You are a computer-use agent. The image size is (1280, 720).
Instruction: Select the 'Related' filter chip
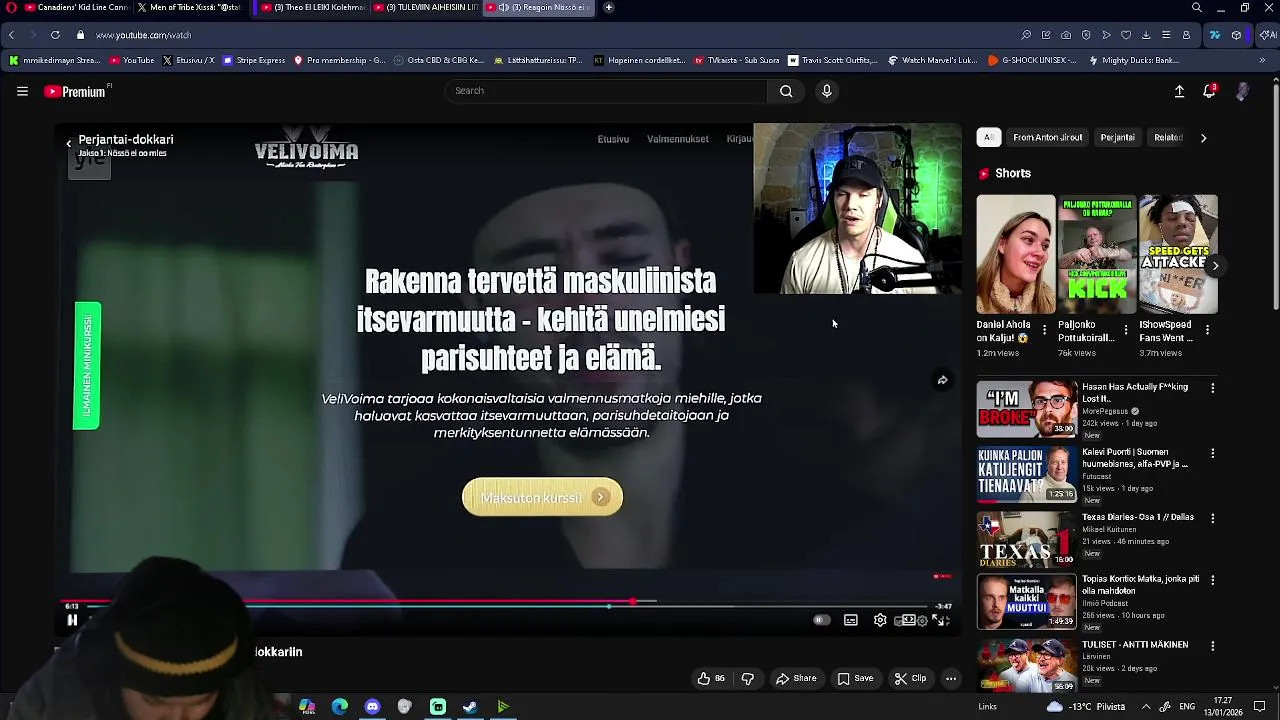pos(1168,137)
